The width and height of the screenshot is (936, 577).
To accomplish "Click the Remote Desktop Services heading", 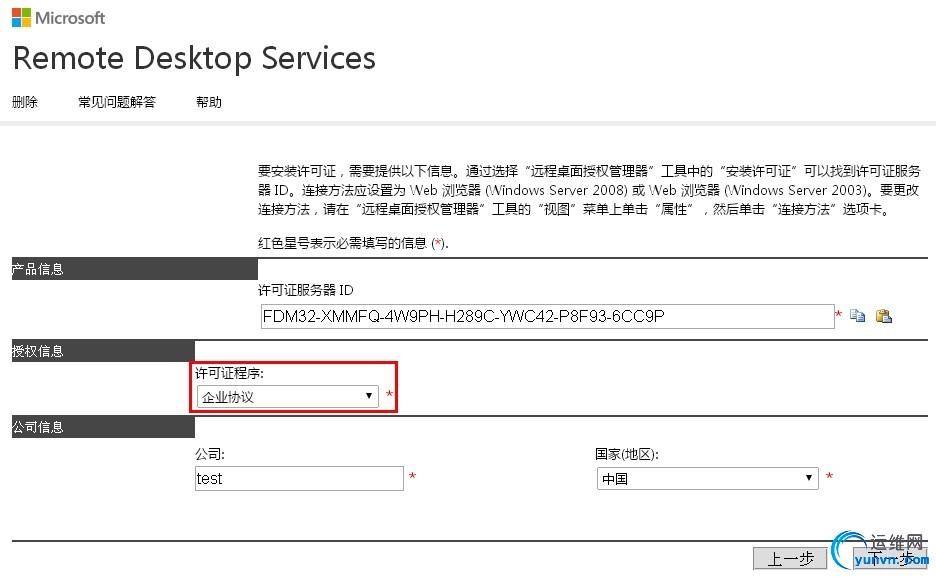I will pyautogui.click(x=194, y=58).
